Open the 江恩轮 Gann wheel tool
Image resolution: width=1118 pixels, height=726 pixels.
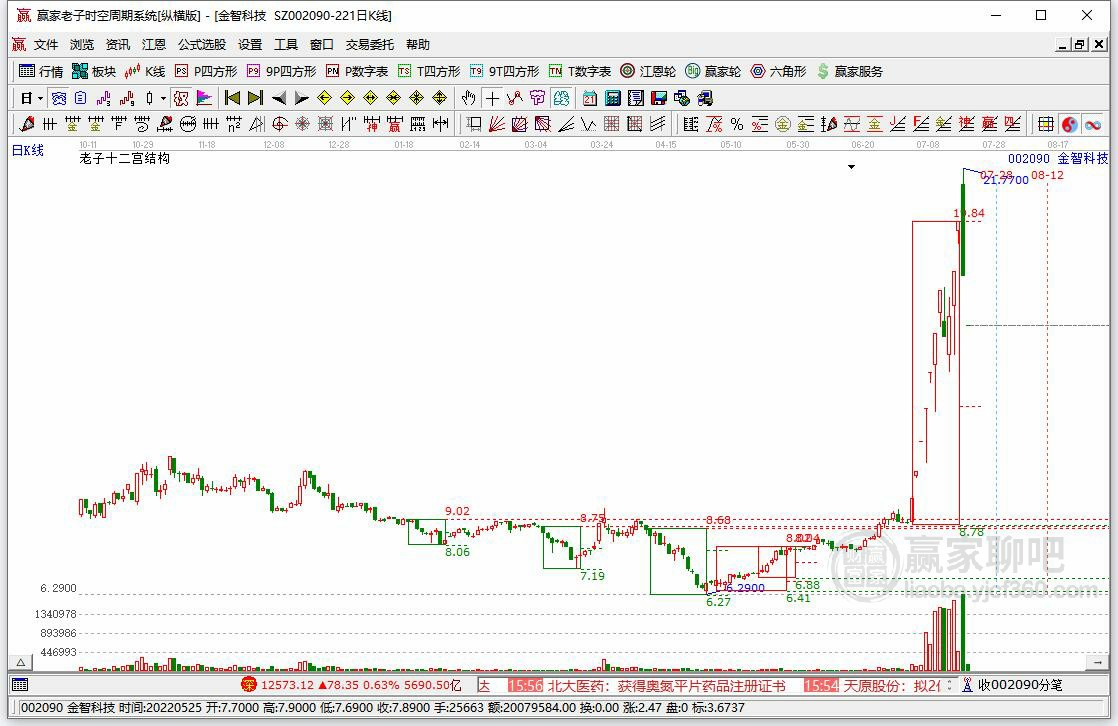(625, 71)
